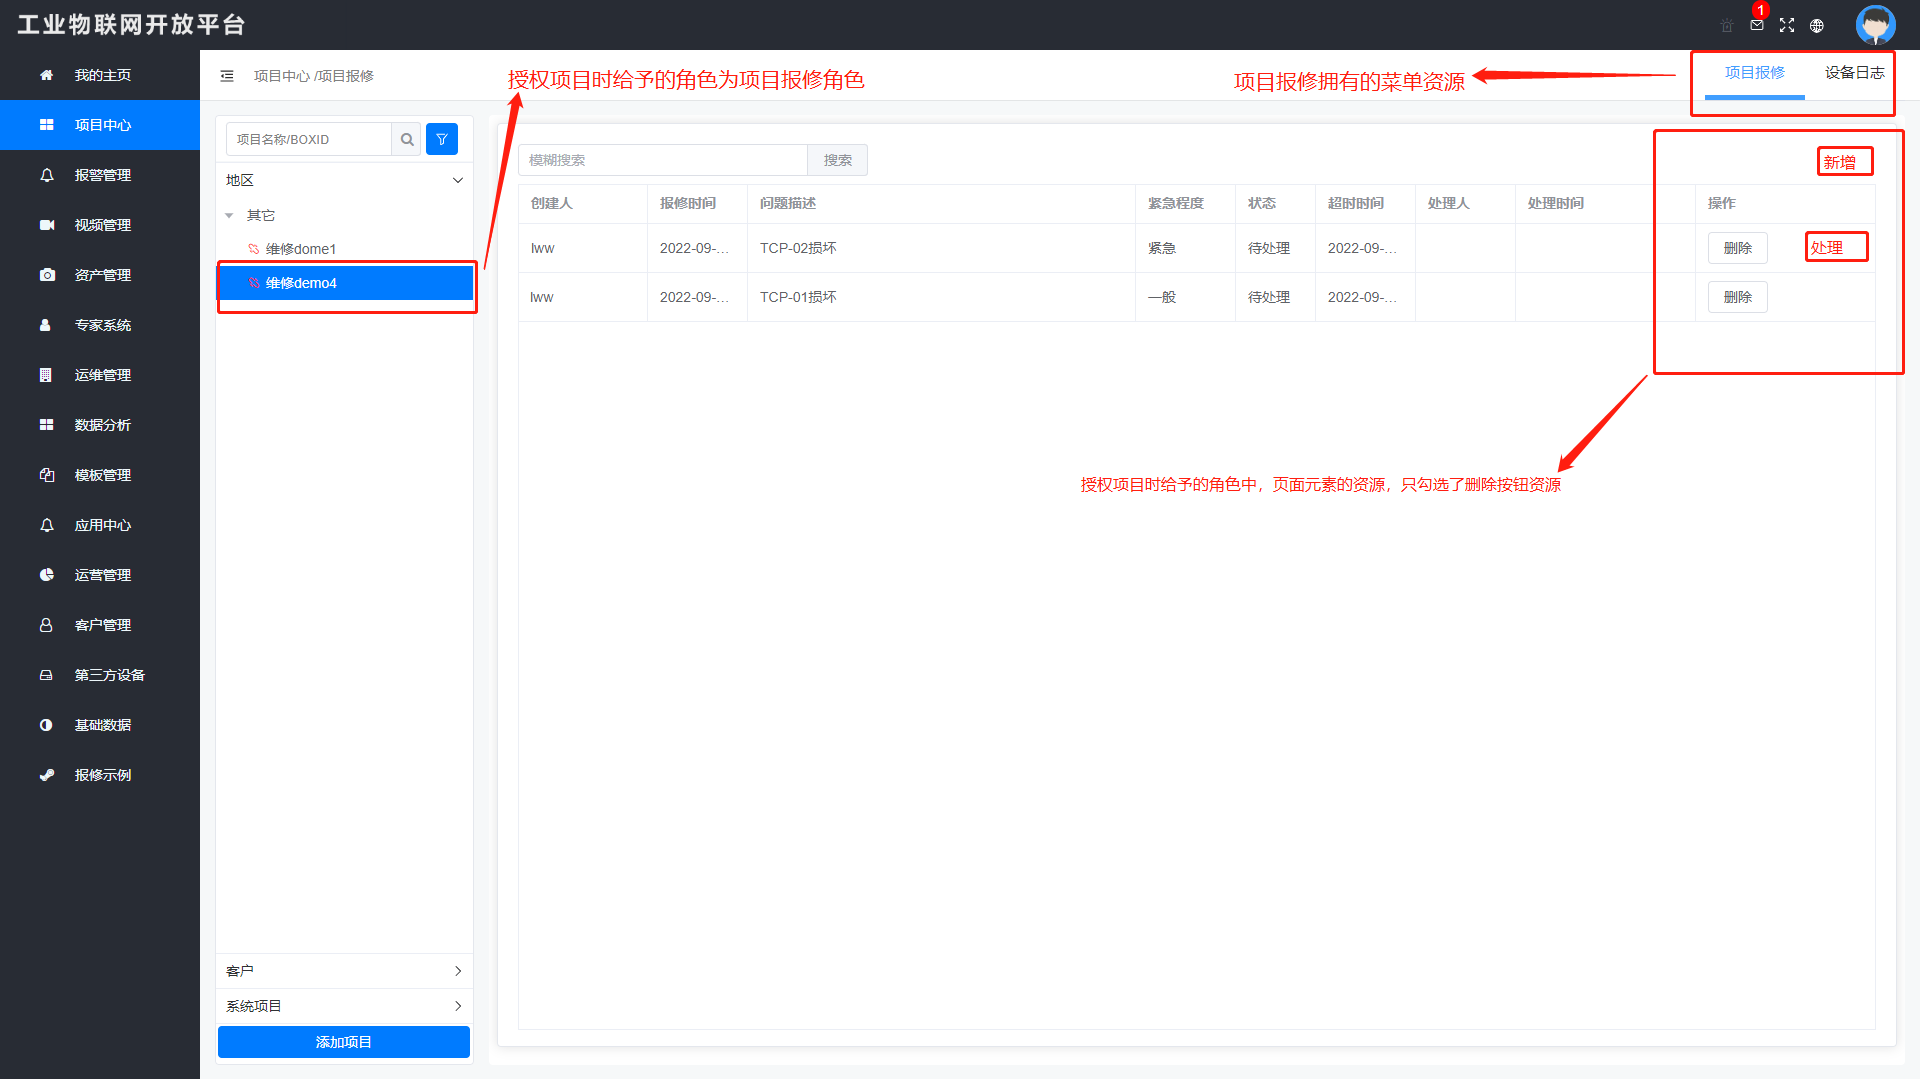1920x1079 pixels.
Task: Collapse the 其它 tree node triangle
Action: pos(229,216)
